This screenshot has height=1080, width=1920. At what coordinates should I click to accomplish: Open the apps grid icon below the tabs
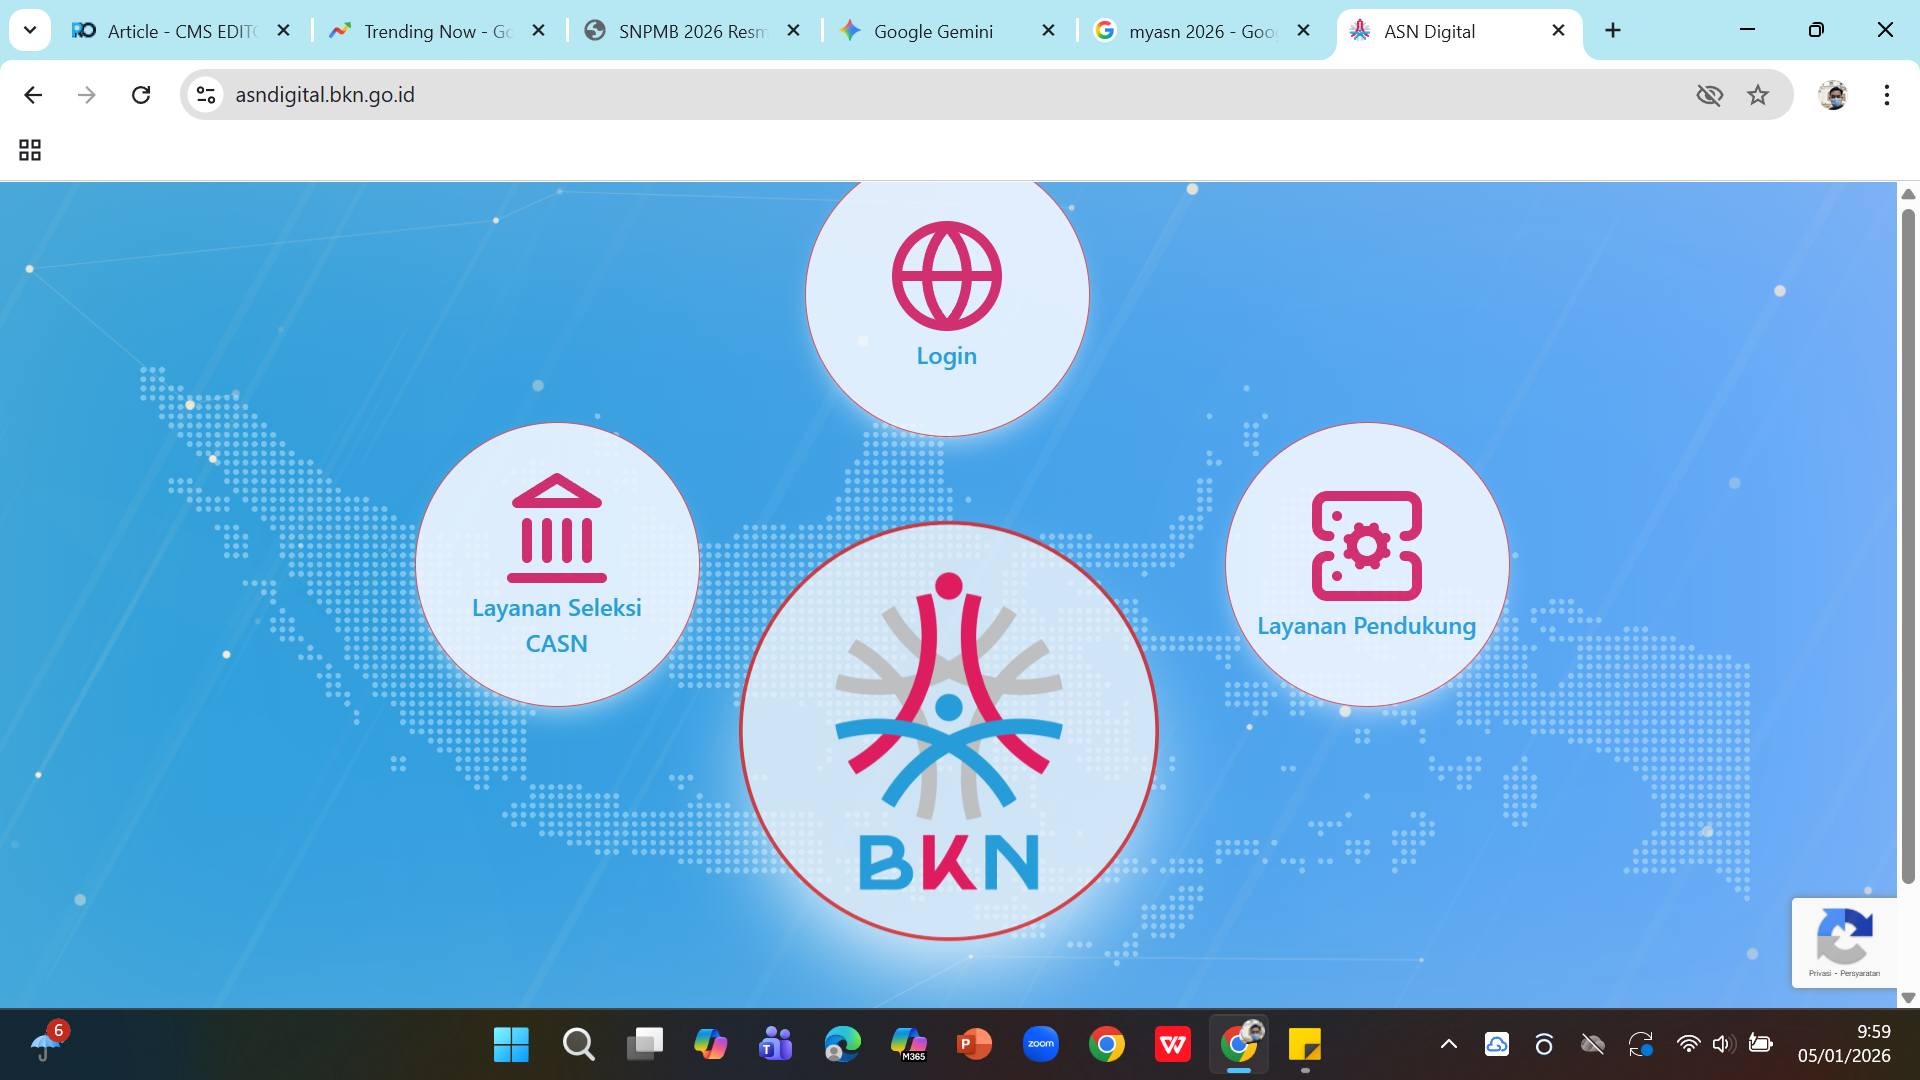[x=29, y=150]
